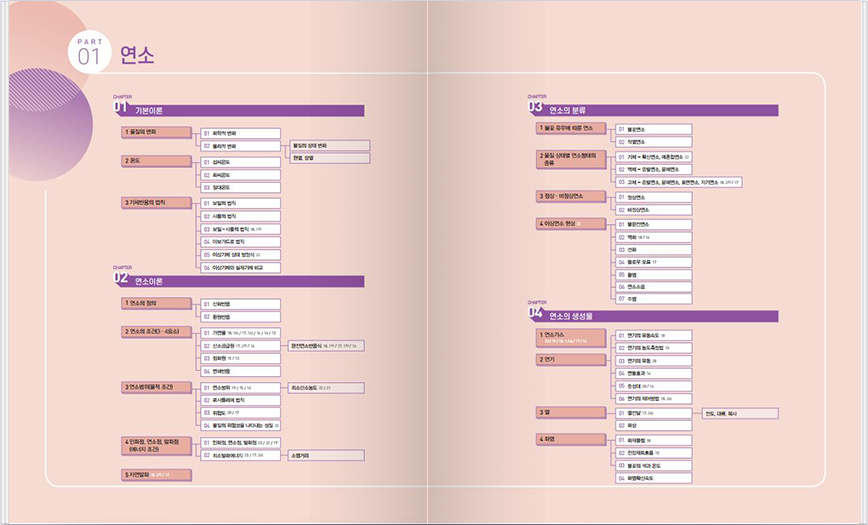This screenshot has height=525, width=868.
Task: Jump to the 연소의 분류 chapter bar
Action: click(660, 109)
